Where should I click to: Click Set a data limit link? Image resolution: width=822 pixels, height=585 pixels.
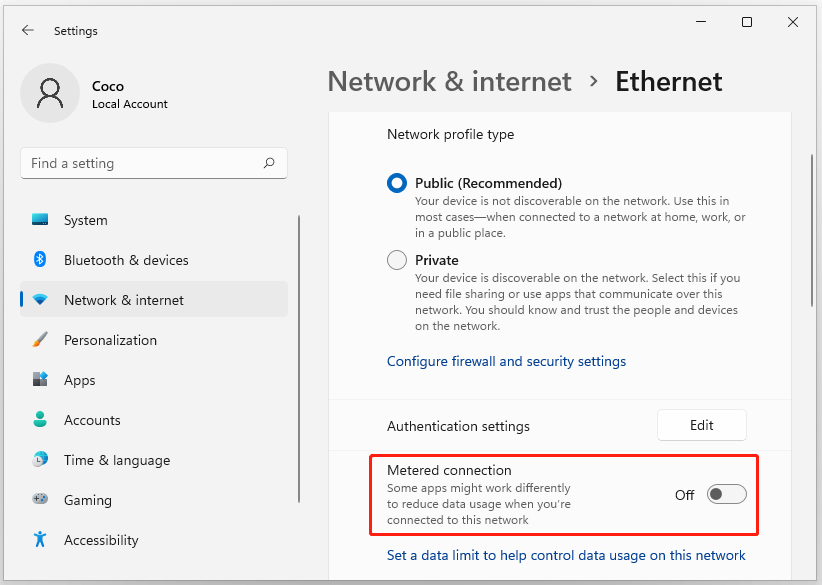(x=566, y=554)
